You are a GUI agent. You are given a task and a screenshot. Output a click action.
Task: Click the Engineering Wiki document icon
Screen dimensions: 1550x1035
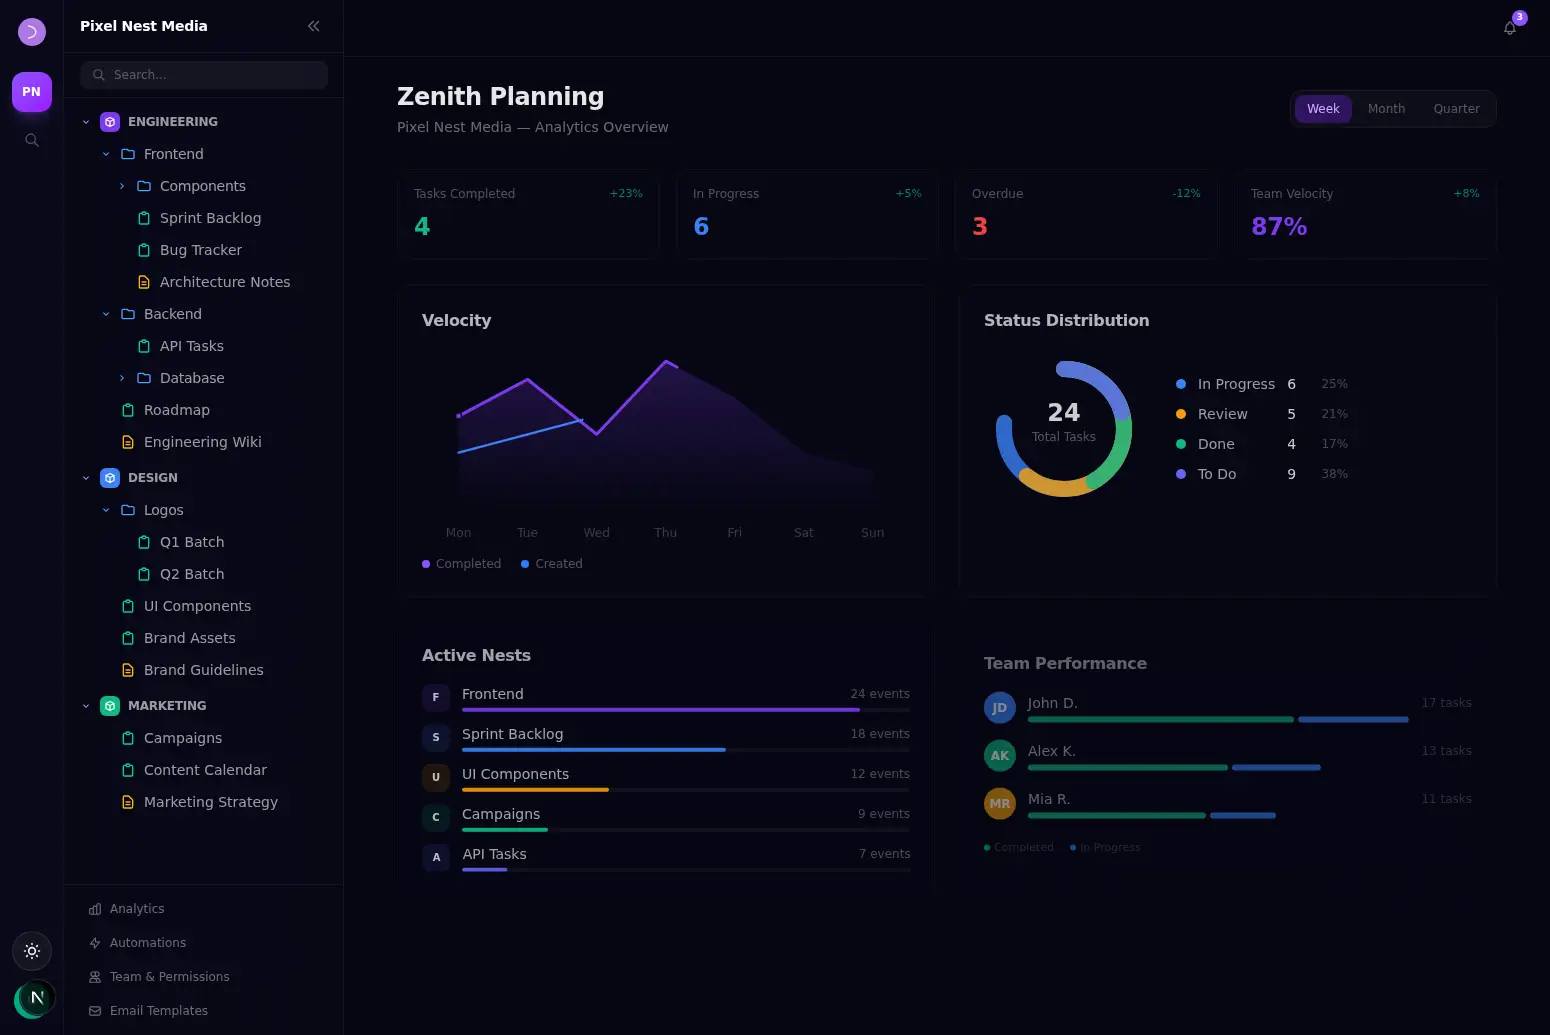(x=128, y=442)
